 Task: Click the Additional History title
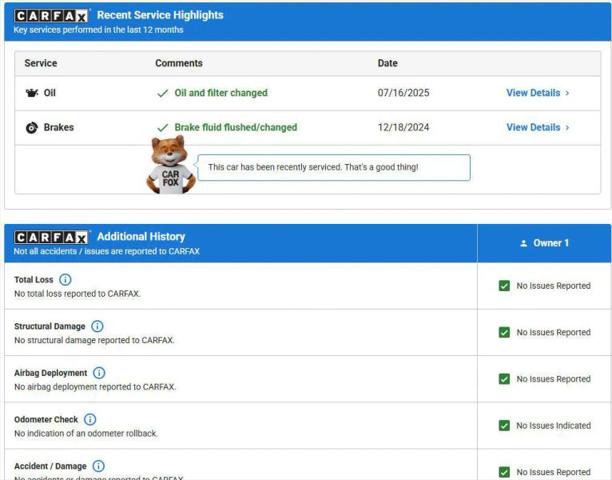click(x=141, y=236)
